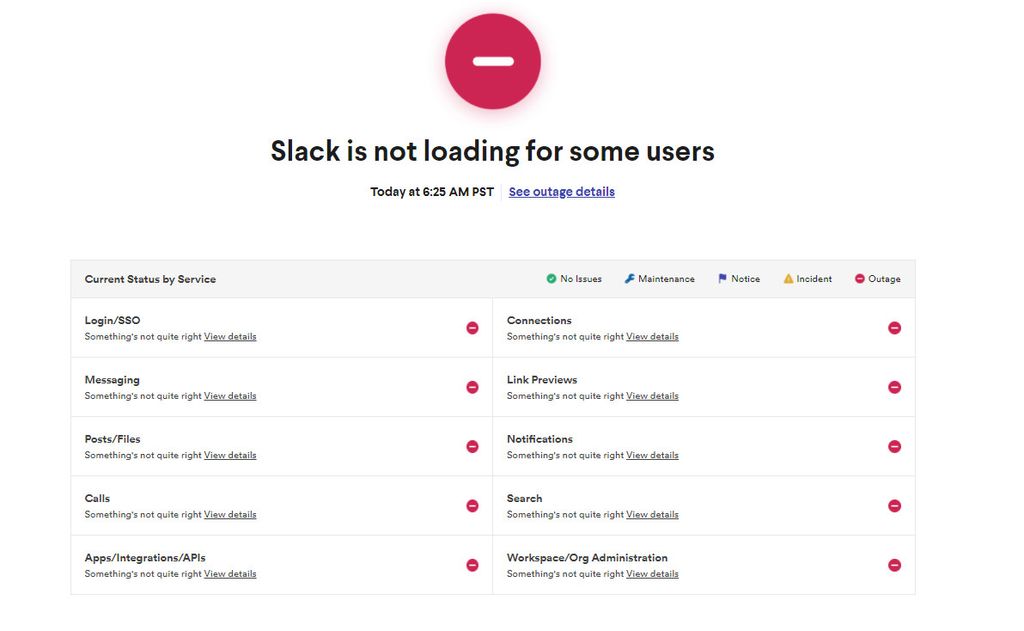This screenshot has width=1024, height=631.
Task: Click the outage icon next to Calls
Action: [472, 505]
